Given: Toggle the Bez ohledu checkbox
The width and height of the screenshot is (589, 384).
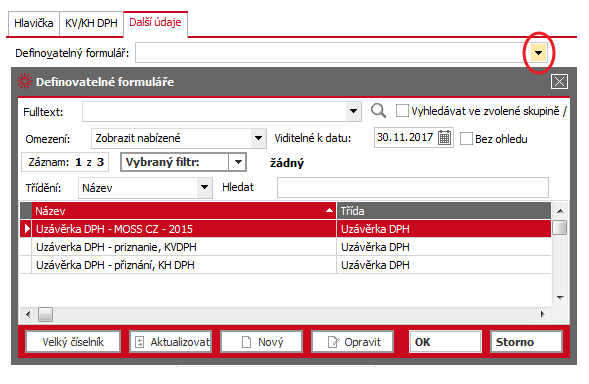Looking at the screenshot, I should tap(466, 139).
